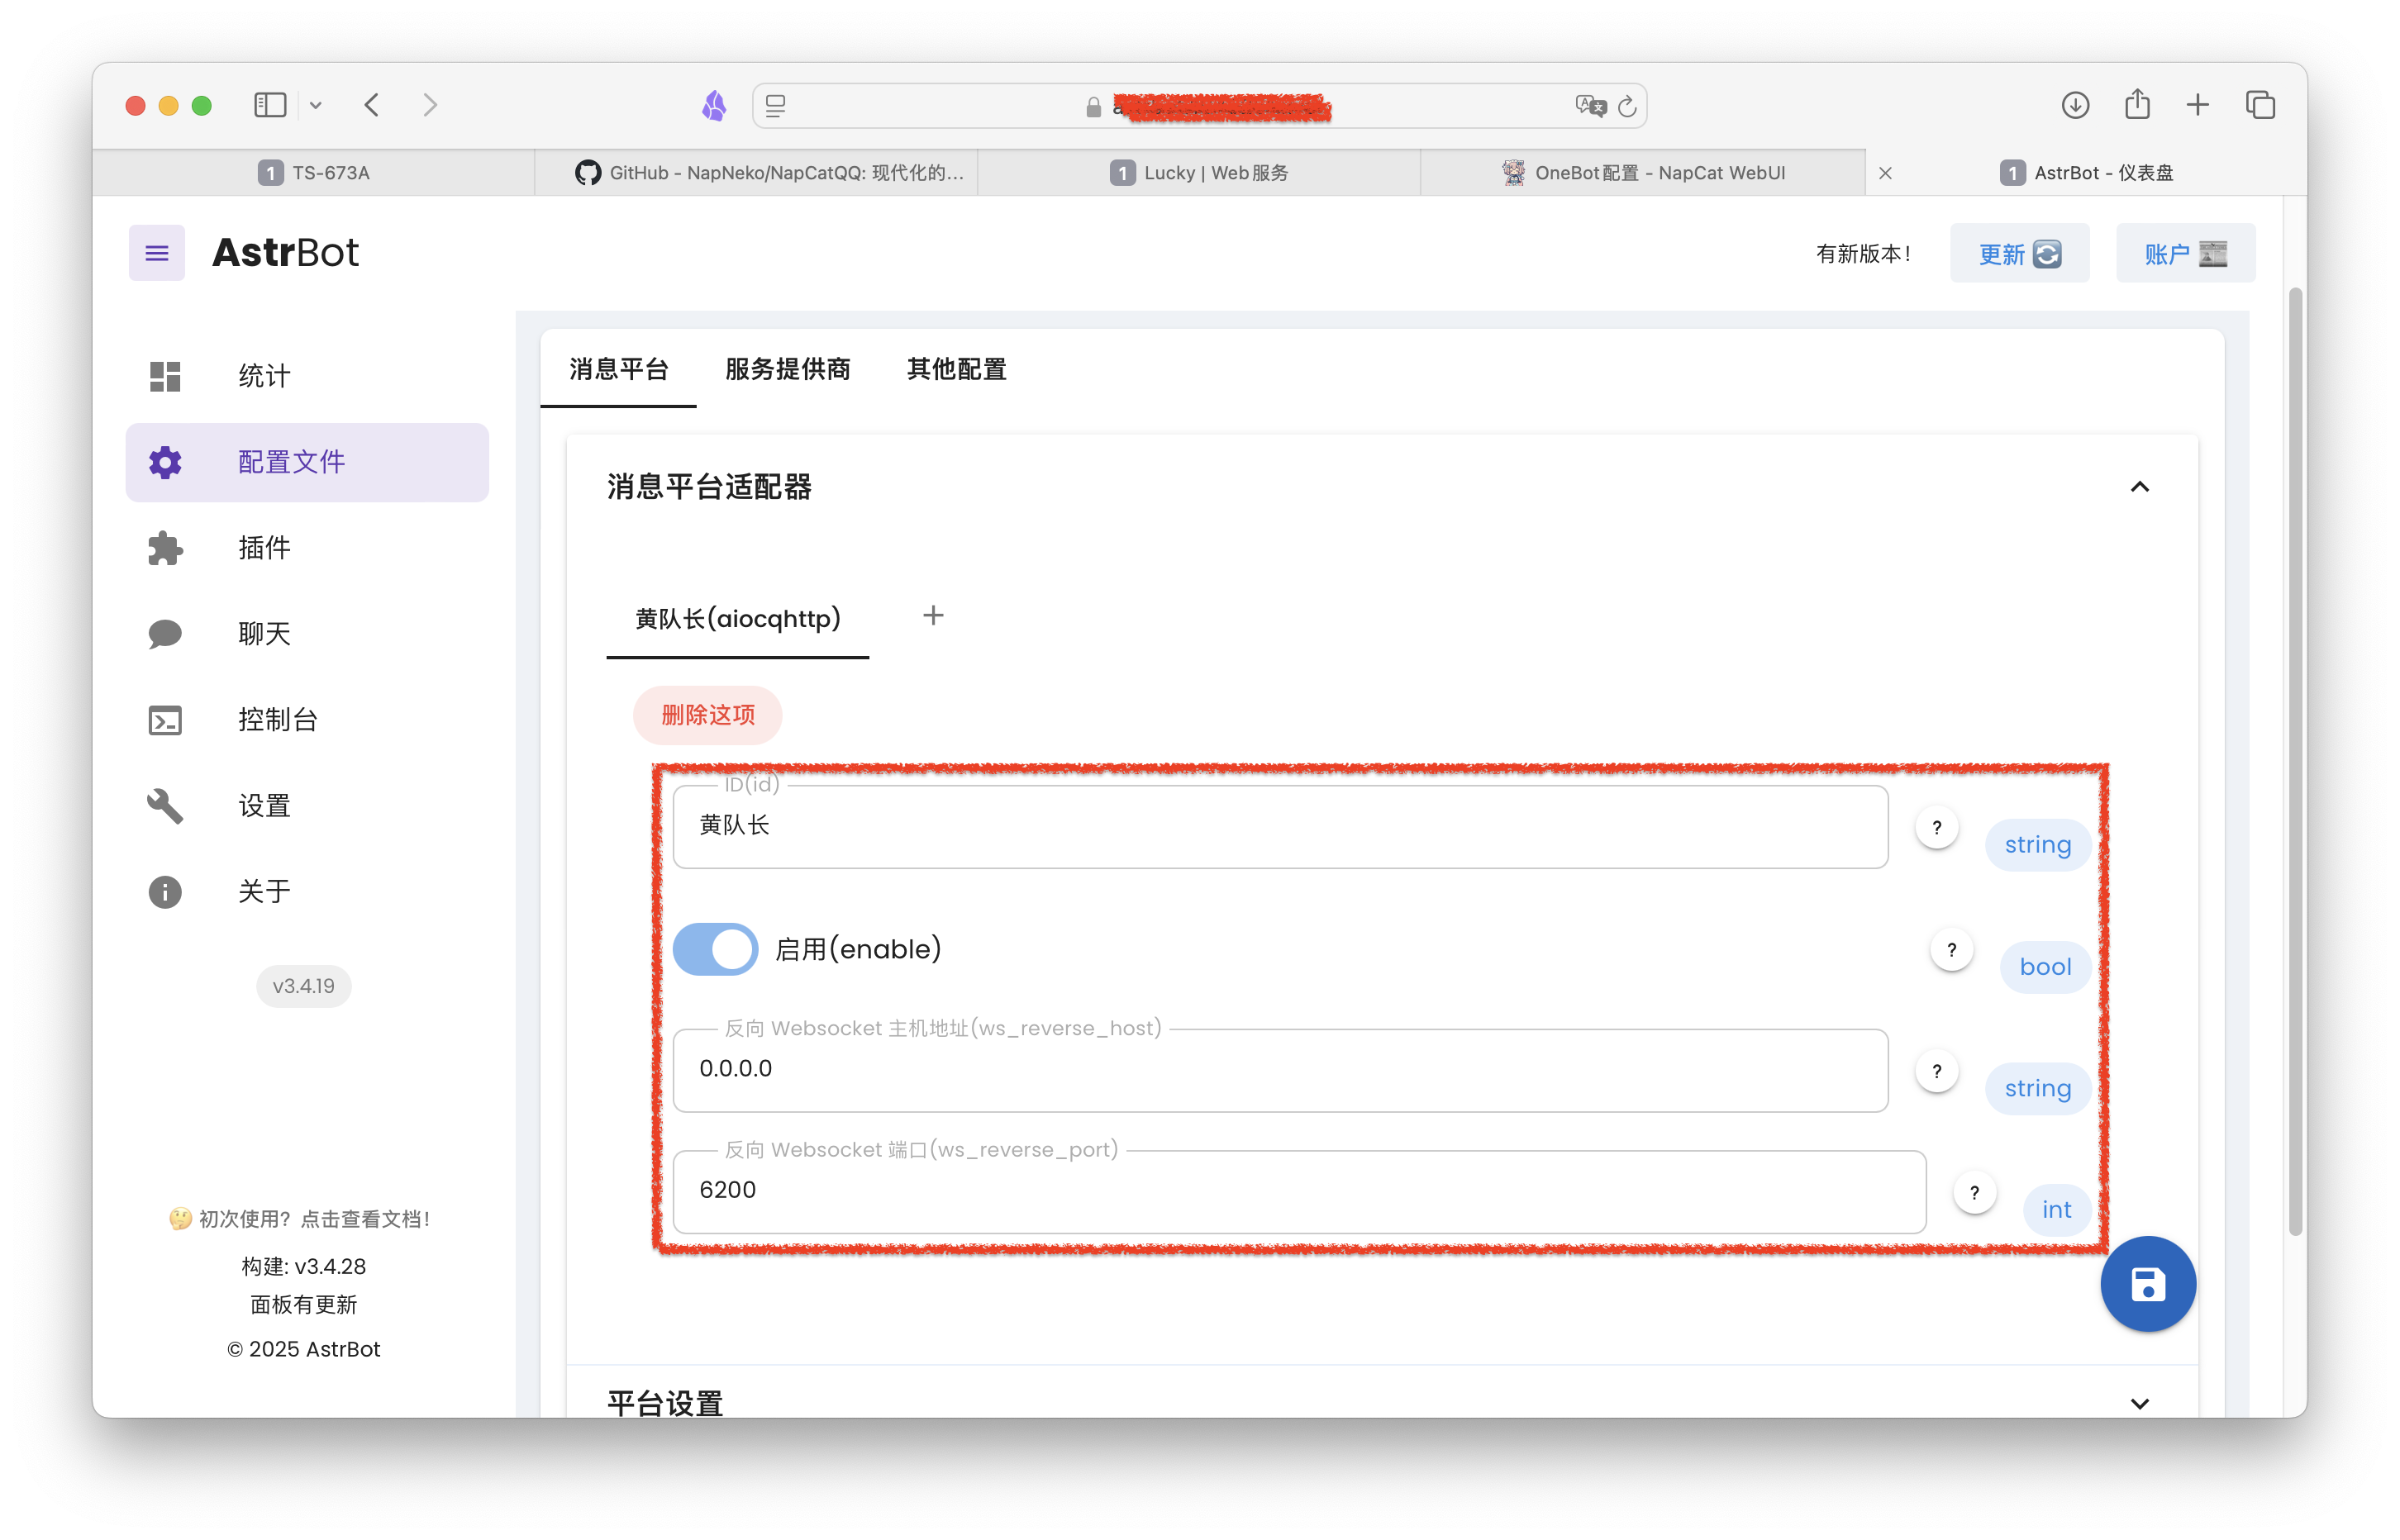Click the Safari address bar
Viewport: 2400px width, 1540px height.
pos(1199,106)
